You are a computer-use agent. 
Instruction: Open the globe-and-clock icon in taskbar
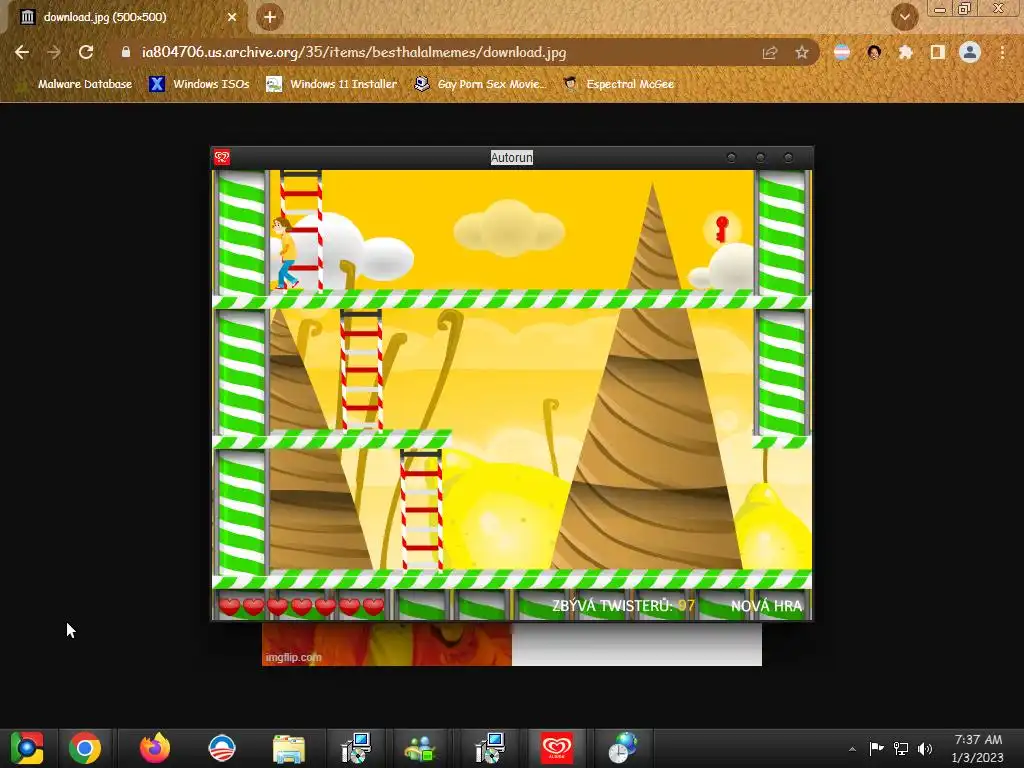624,748
